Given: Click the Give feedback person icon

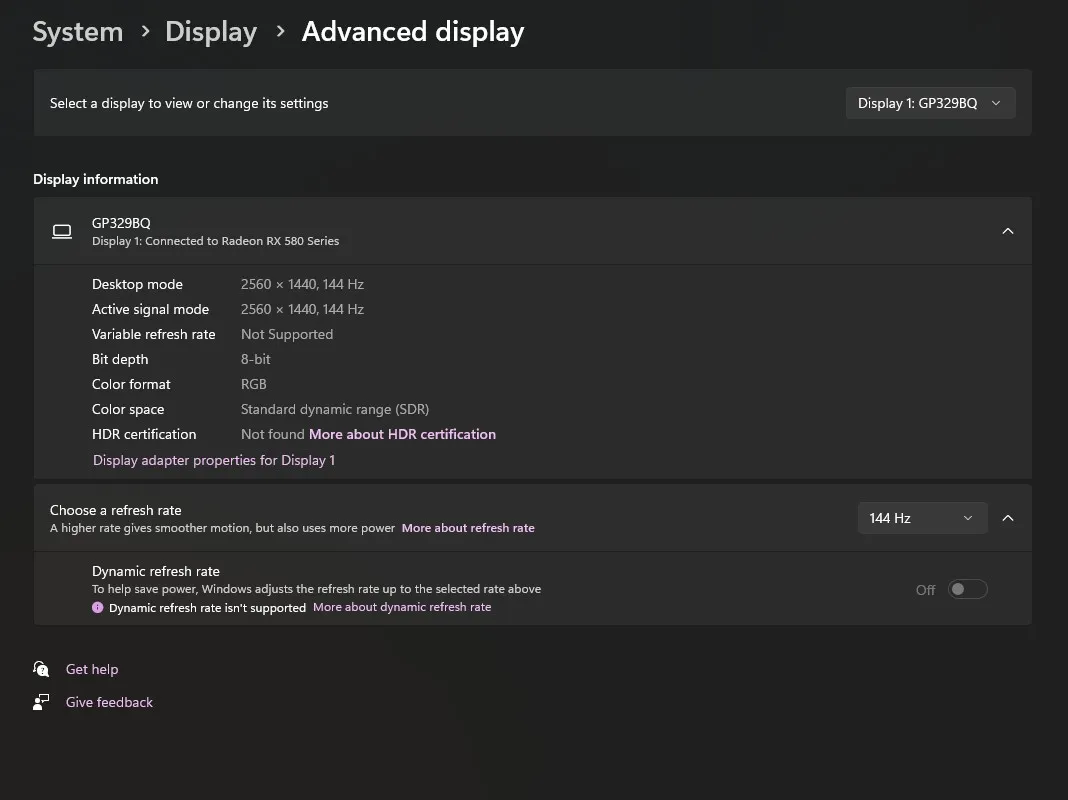Looking at the screenshot, I should click(x=41, y=702).
